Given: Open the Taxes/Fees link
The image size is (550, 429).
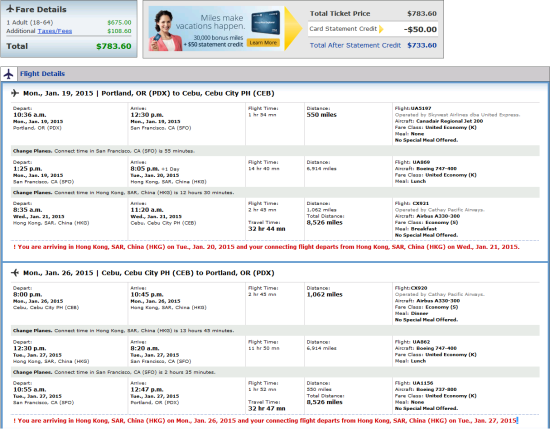Looking at the screenshot, I should (x=55, y=31).
